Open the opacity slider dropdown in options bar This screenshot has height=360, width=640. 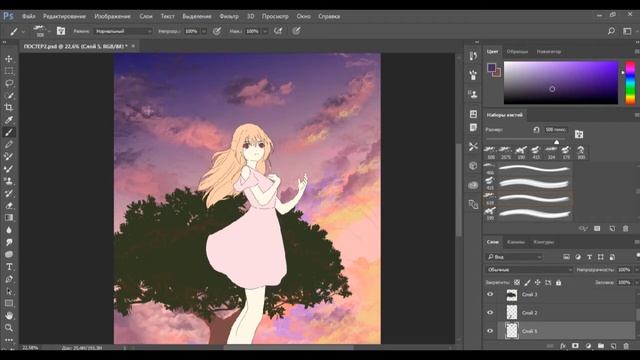[x=204, y=31]
